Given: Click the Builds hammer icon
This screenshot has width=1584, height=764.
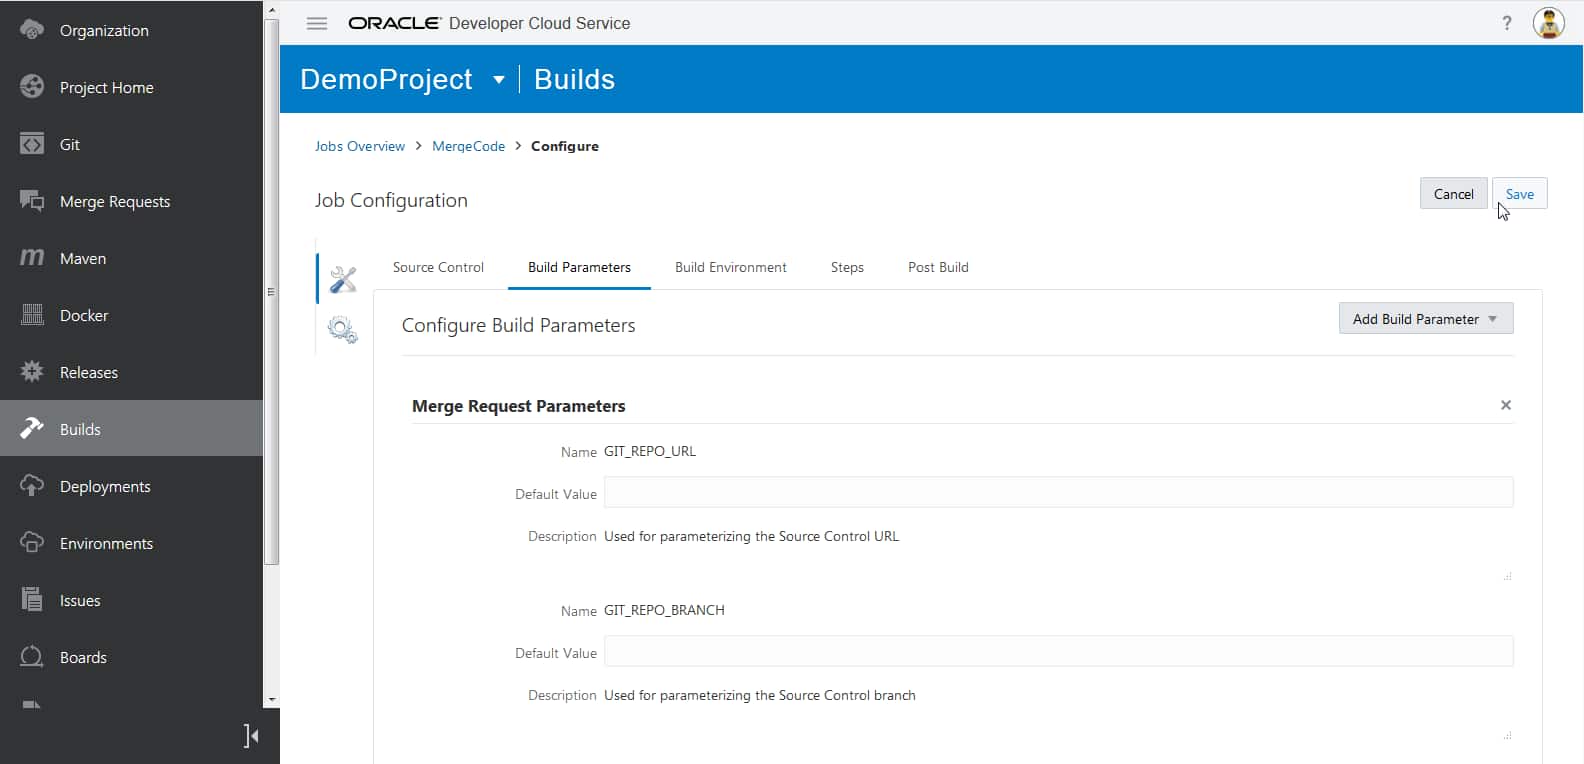Looking at the screenshot, I should pyautogui.click(x=32, y=429).
